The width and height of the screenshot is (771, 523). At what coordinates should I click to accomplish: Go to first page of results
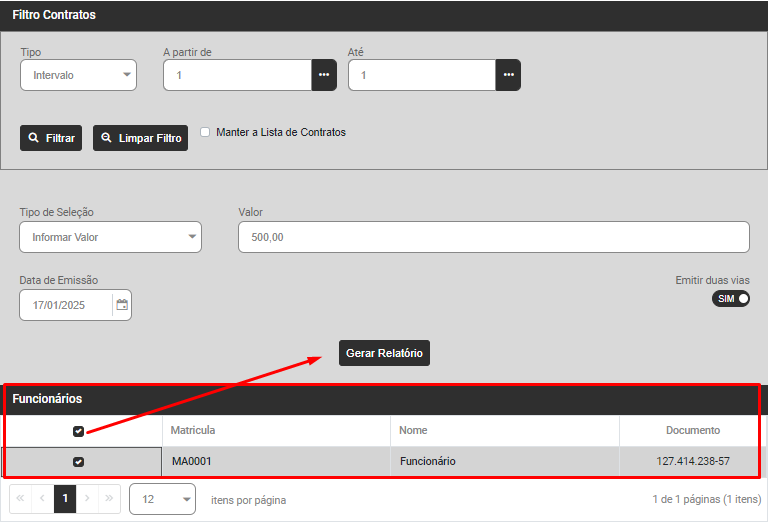pyautogui.click(x=20, y=498)
